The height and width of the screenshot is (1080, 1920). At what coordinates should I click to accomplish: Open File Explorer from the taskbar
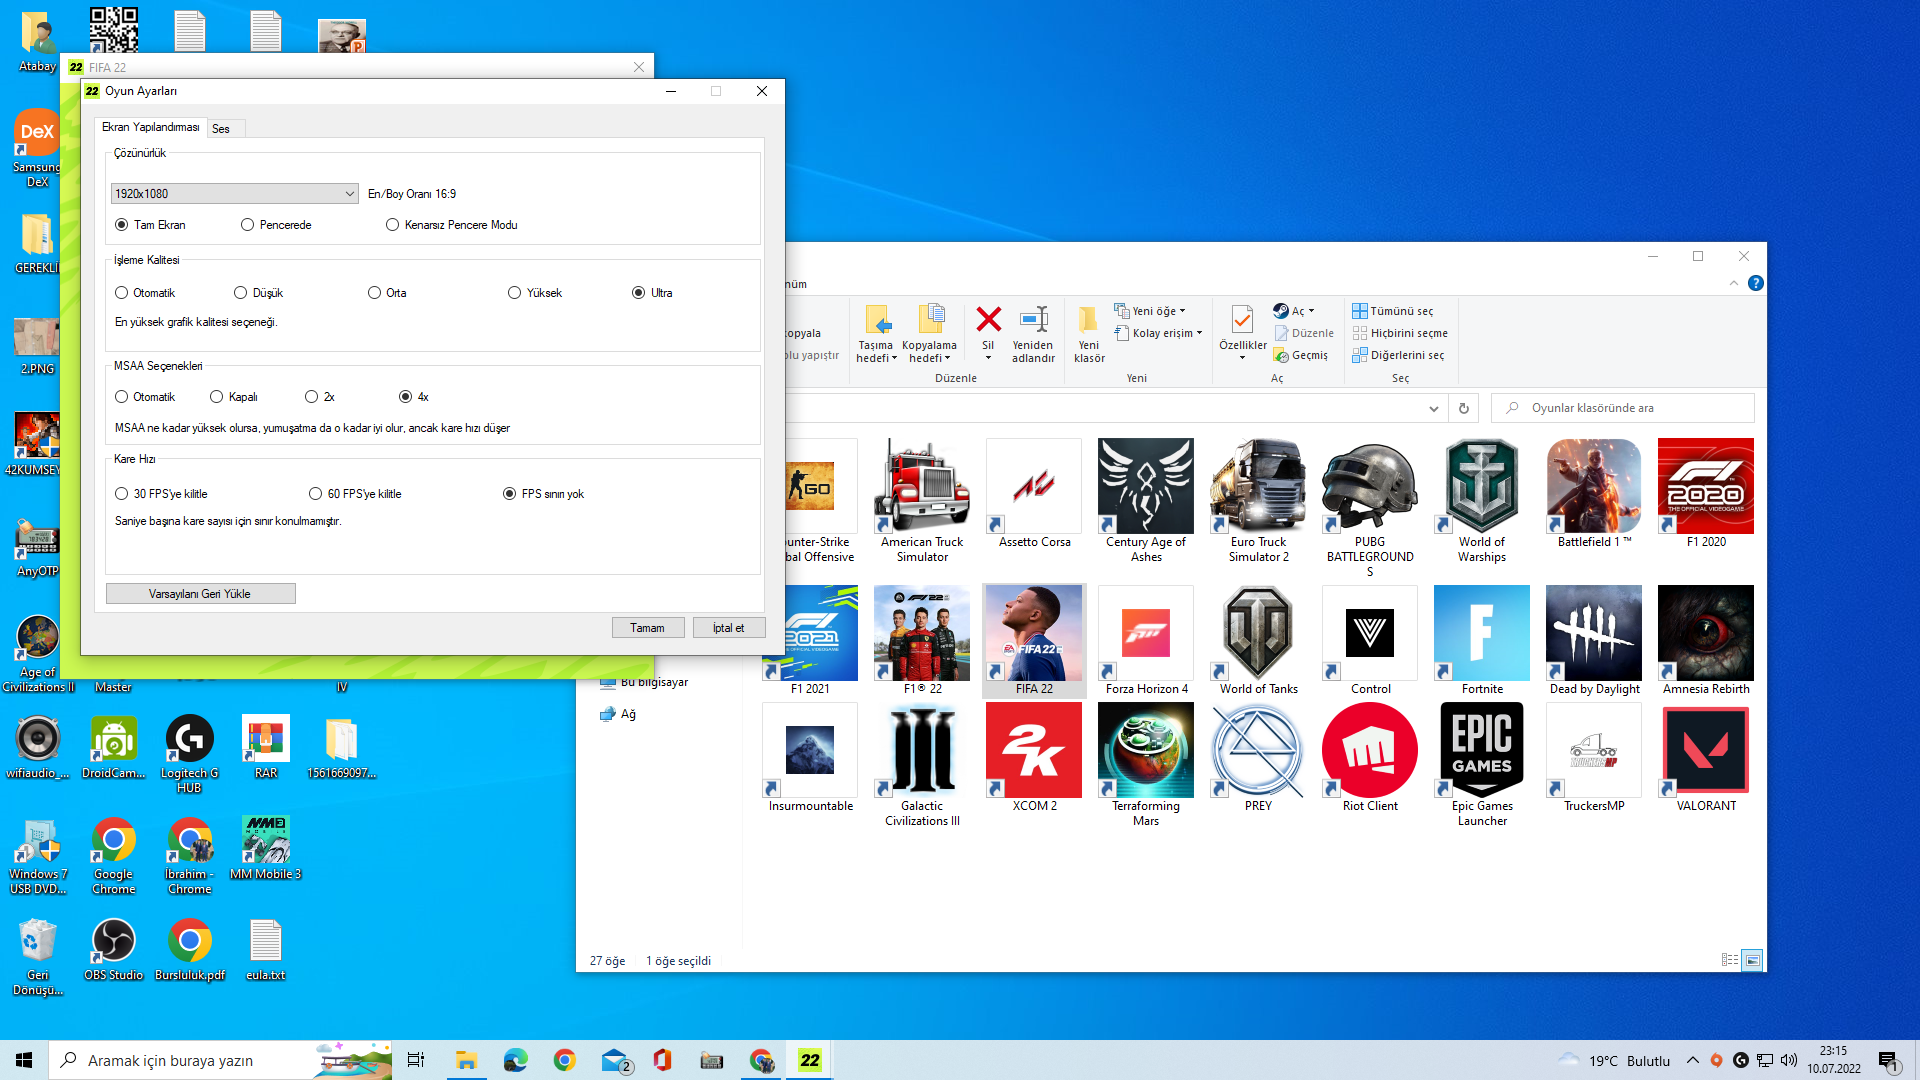(x=466, y=1060)
